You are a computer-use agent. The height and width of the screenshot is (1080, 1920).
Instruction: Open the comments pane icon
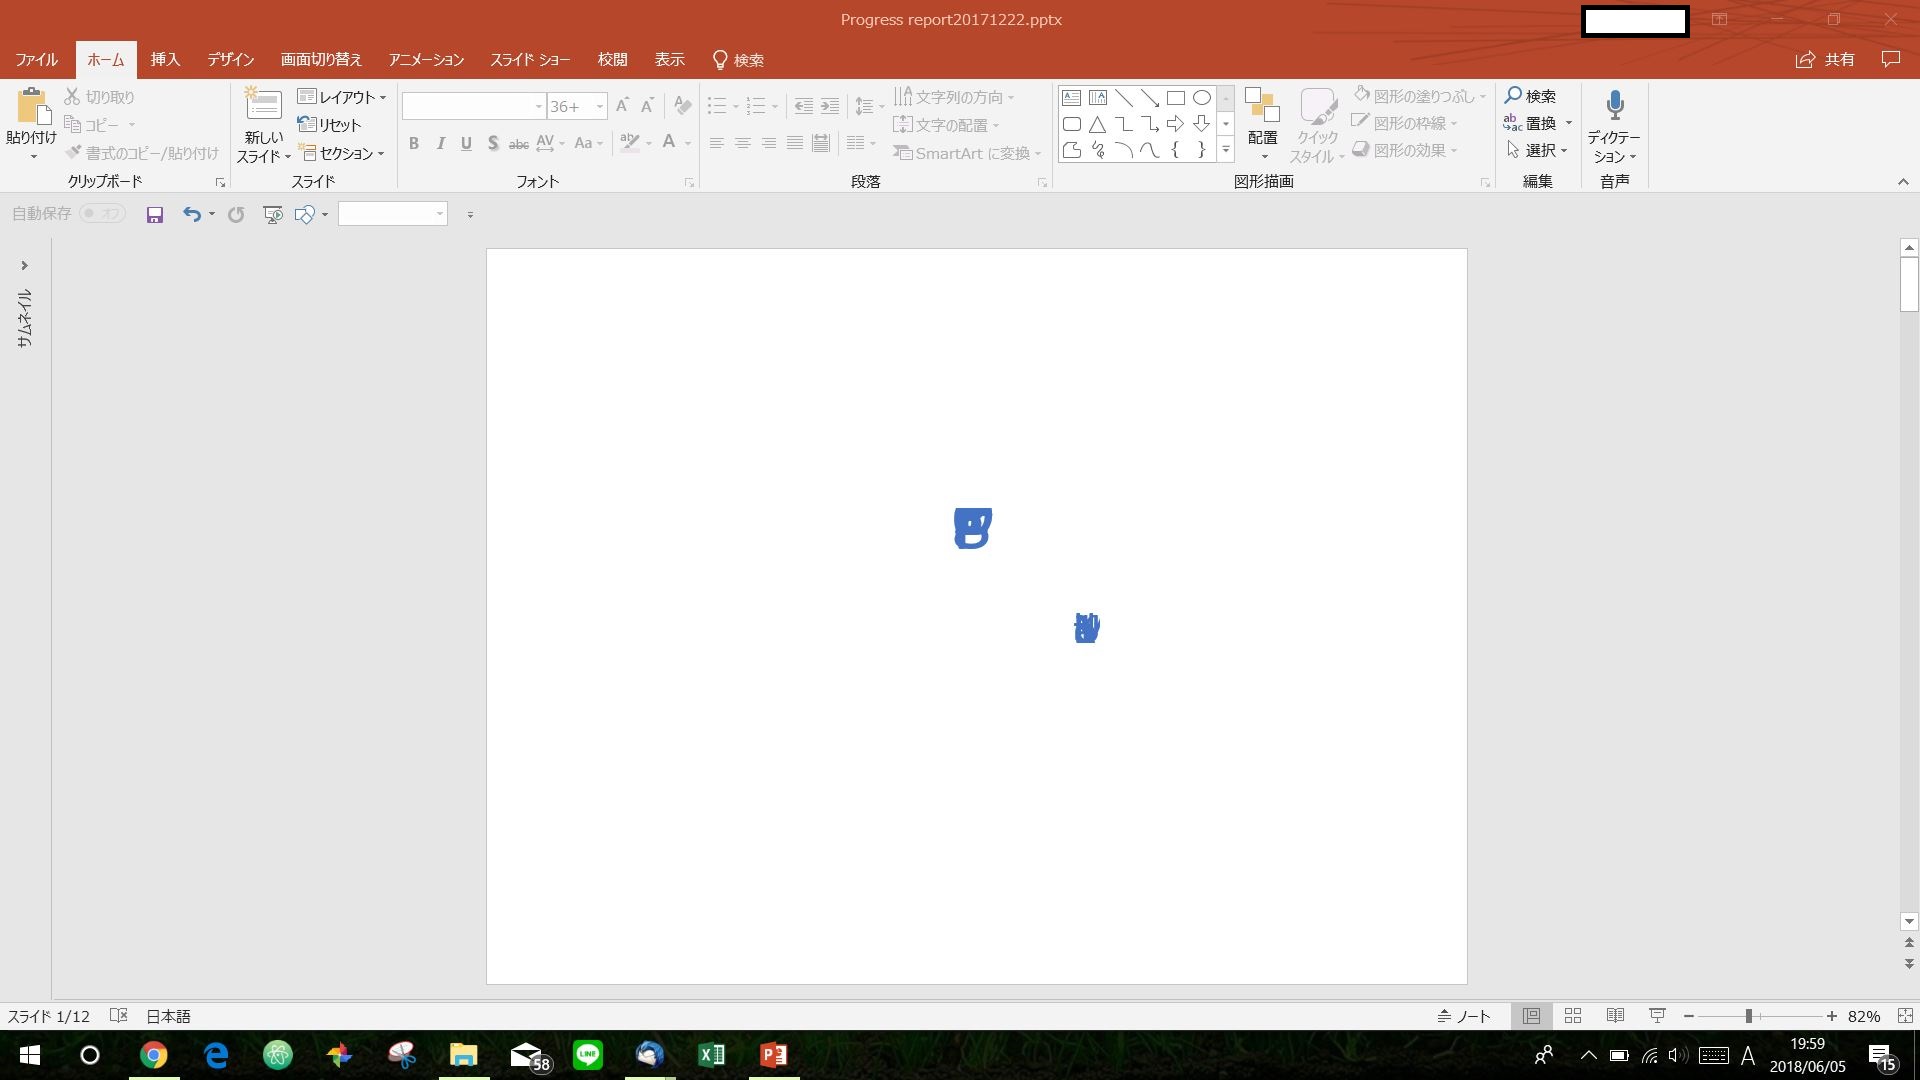[1890, 59]
